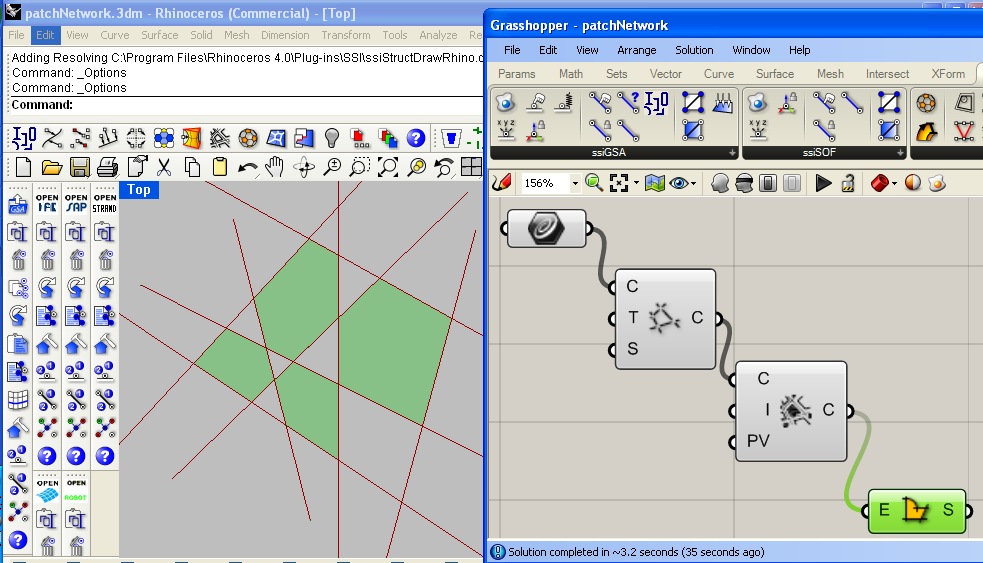Screen dimensions: 983x563
Task: Click the Rhino Command input line
Action: 246,105
